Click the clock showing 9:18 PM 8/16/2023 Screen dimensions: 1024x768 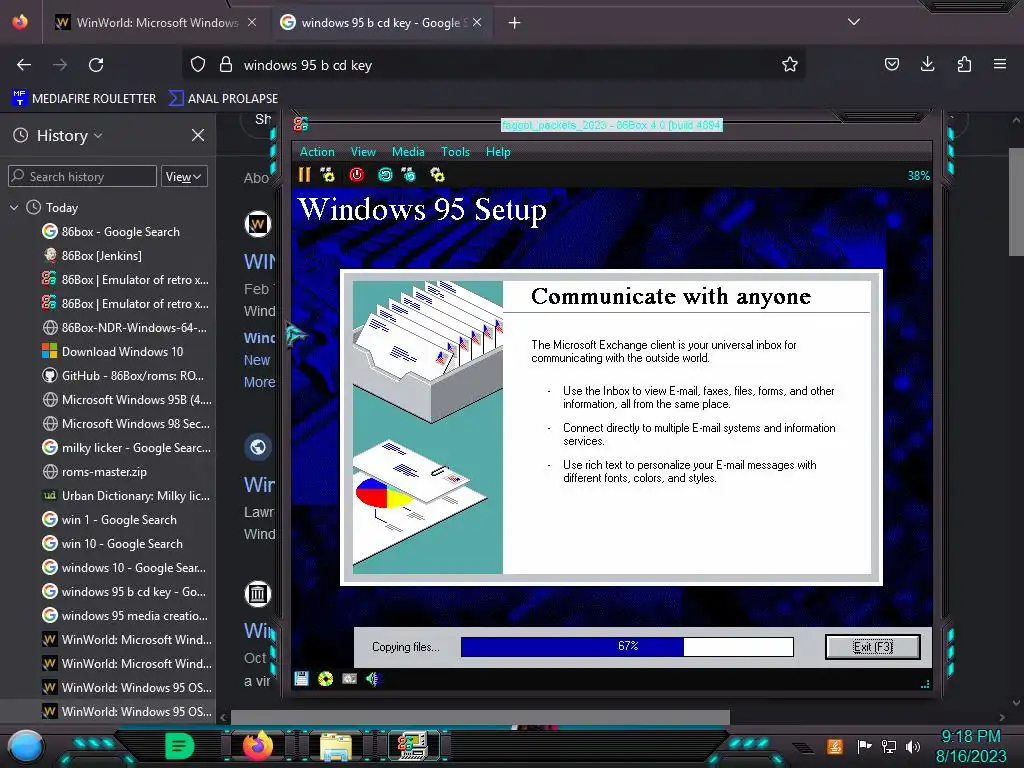pos(970,746)
